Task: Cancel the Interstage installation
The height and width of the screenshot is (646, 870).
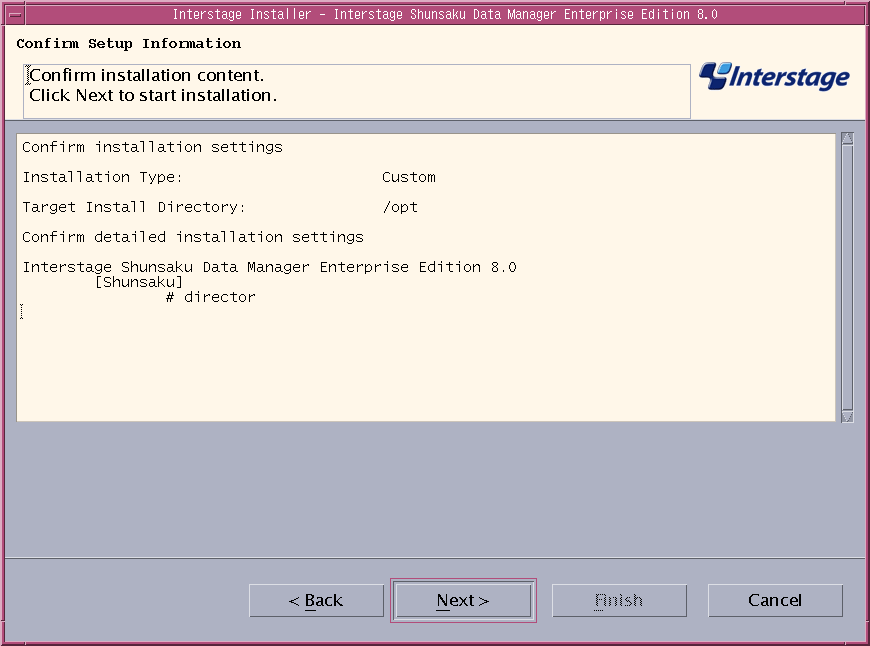Action: pyautogui.click(x=775, y=600)
